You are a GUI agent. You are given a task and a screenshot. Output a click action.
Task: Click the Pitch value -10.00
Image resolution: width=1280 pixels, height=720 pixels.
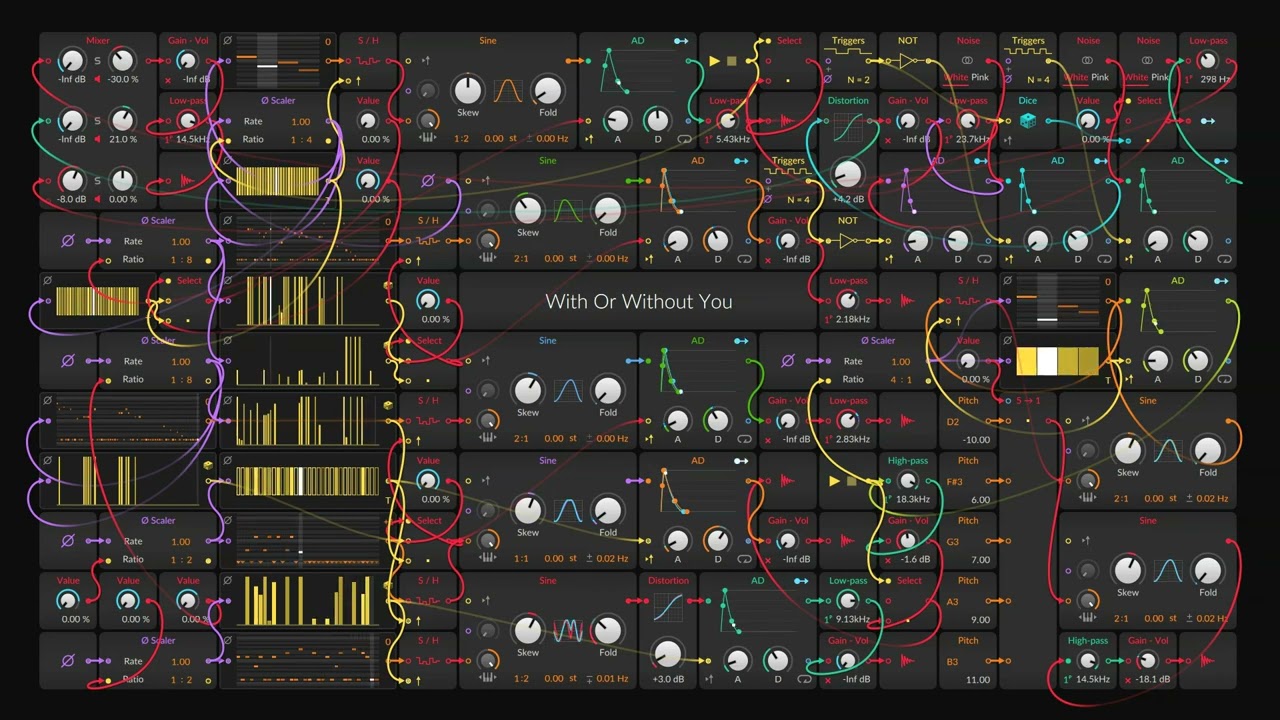[977, 440]
